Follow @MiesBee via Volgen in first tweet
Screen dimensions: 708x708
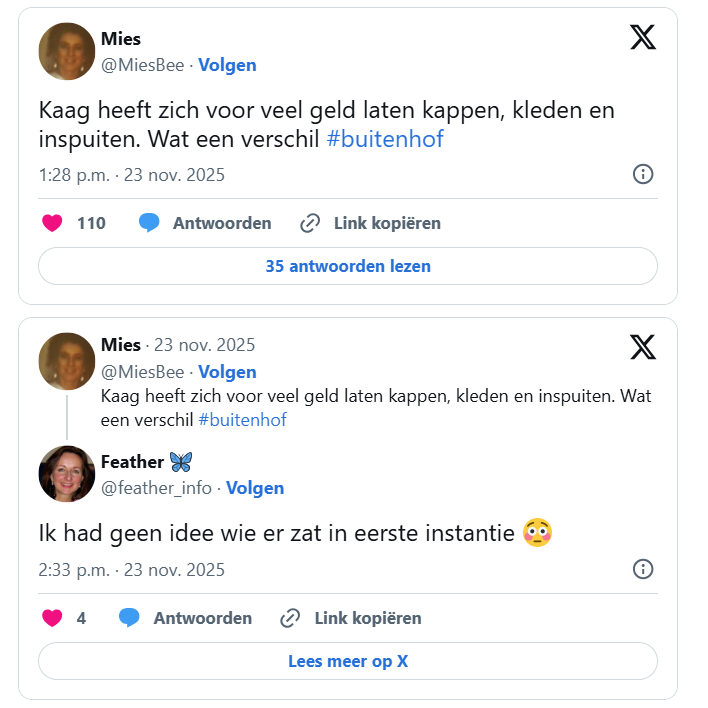tap(227, 65)
